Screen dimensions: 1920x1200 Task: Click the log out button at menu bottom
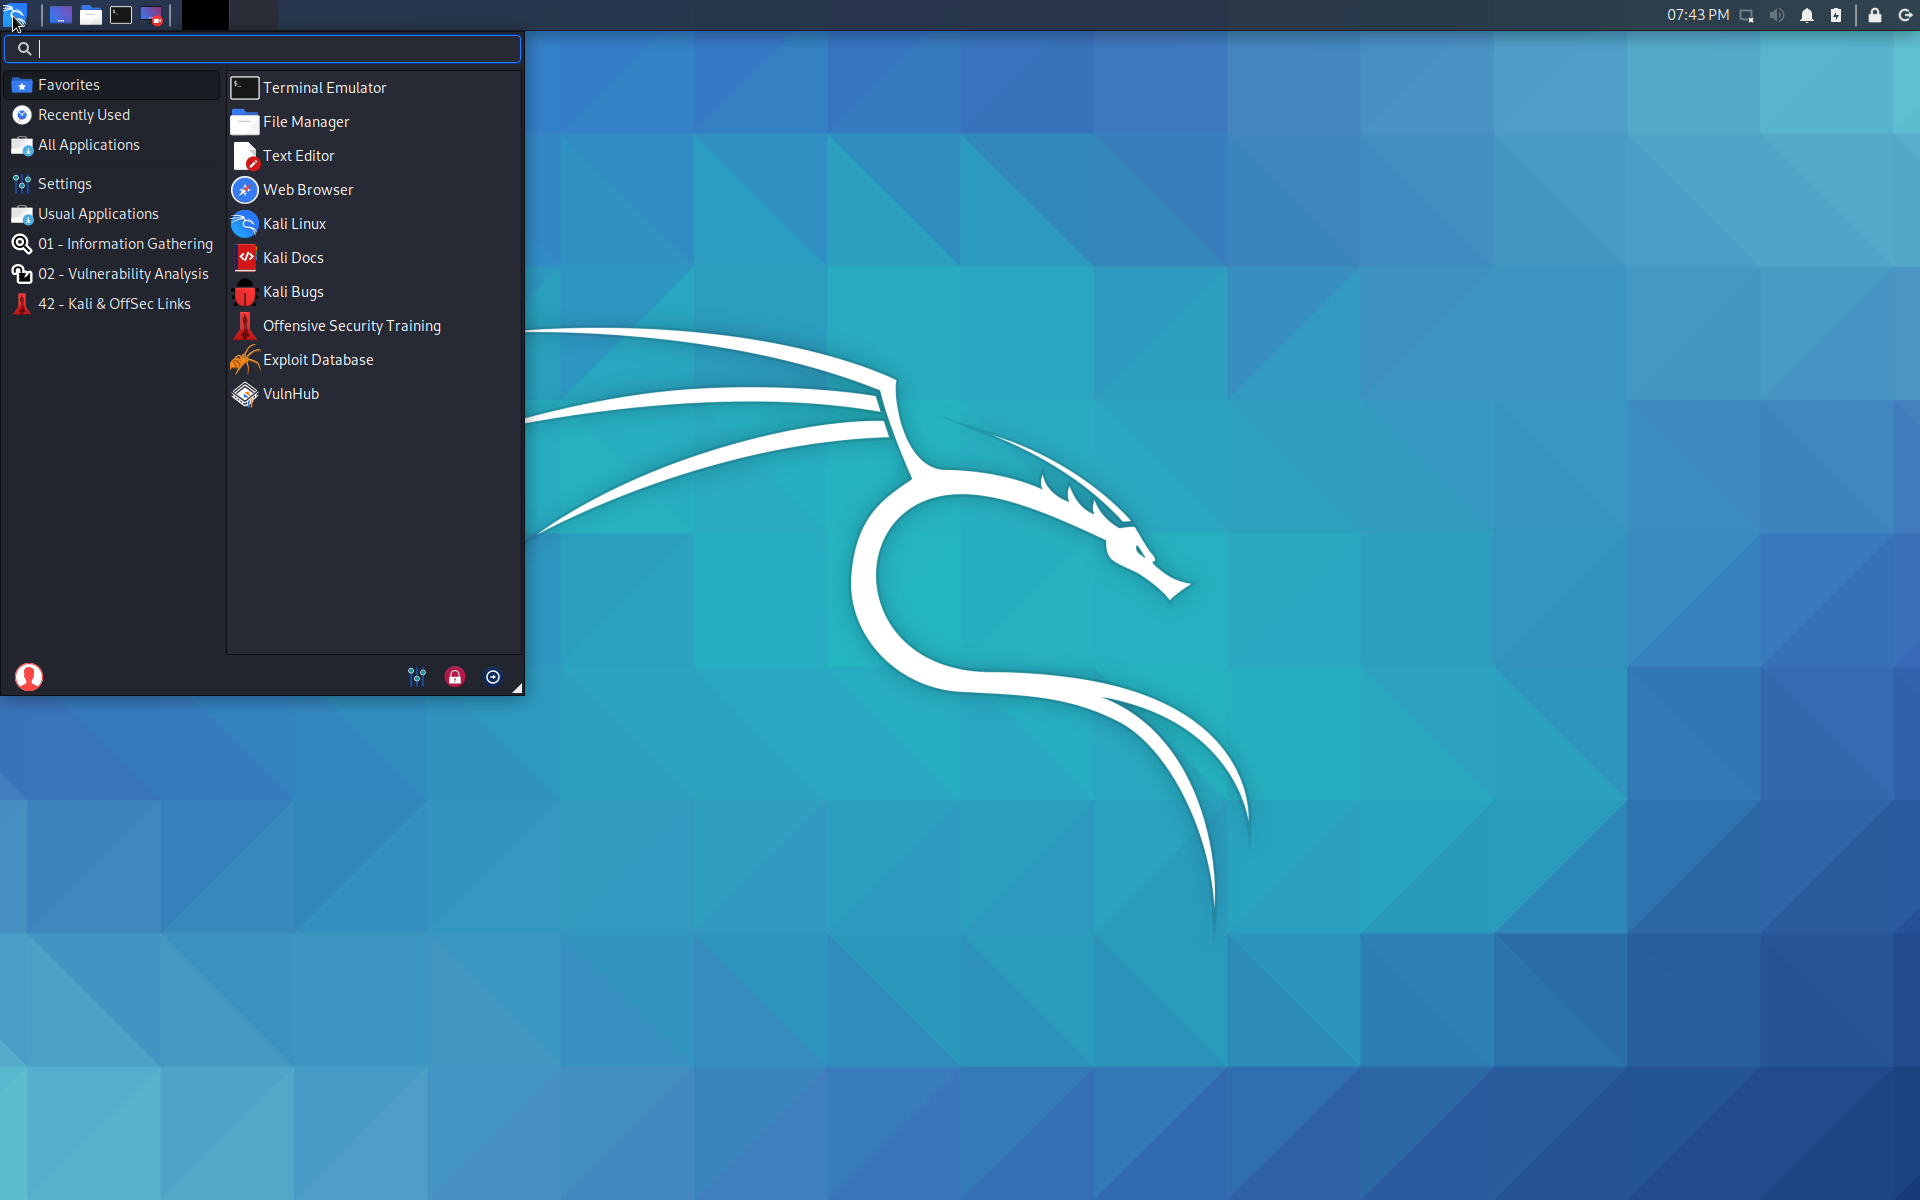493,677
